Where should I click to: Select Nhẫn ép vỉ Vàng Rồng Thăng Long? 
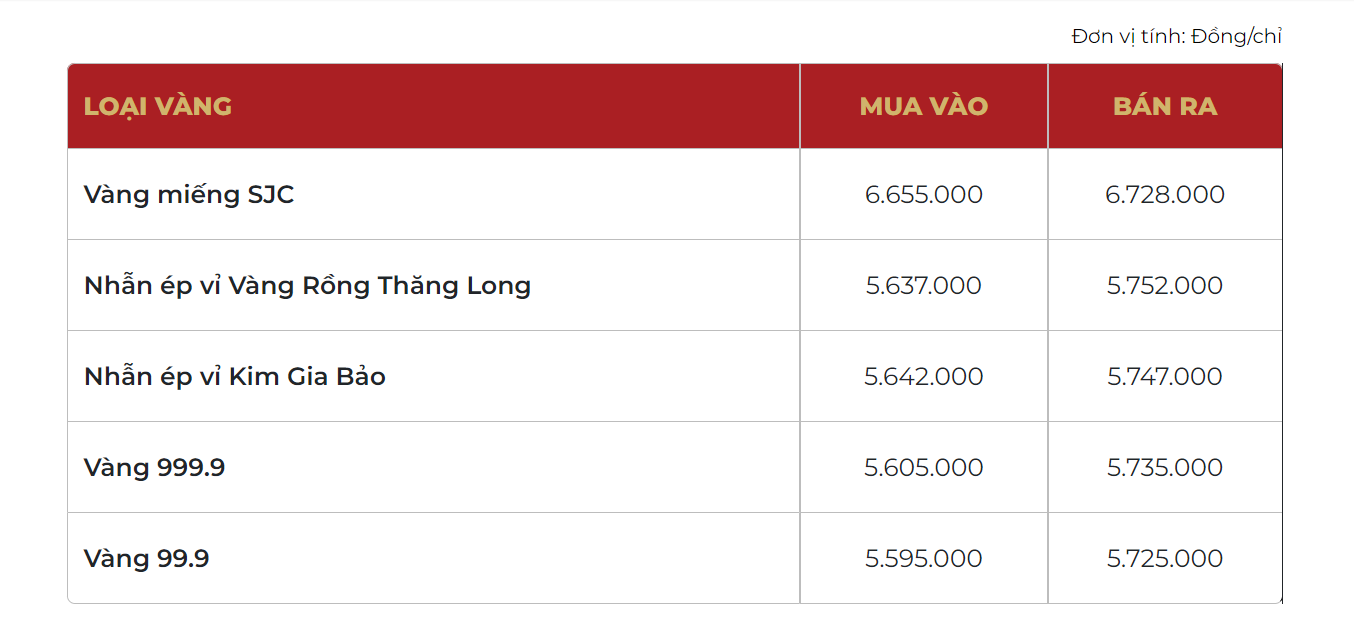click(308, 286)
